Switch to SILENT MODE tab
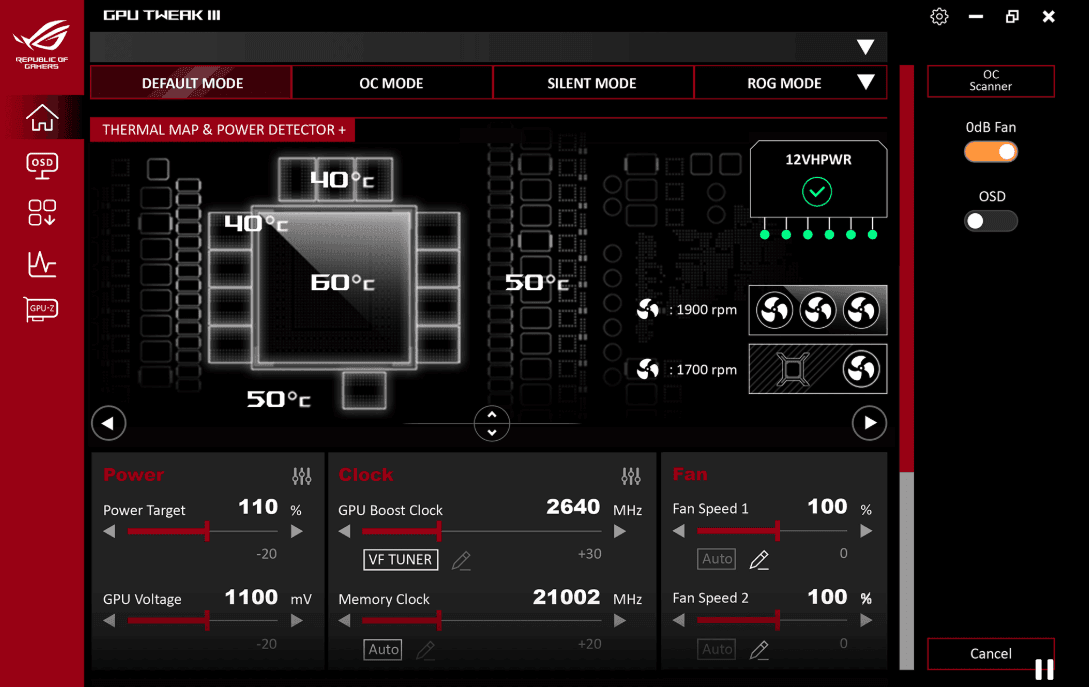1089x687 pixels. [x=592, y=83]
